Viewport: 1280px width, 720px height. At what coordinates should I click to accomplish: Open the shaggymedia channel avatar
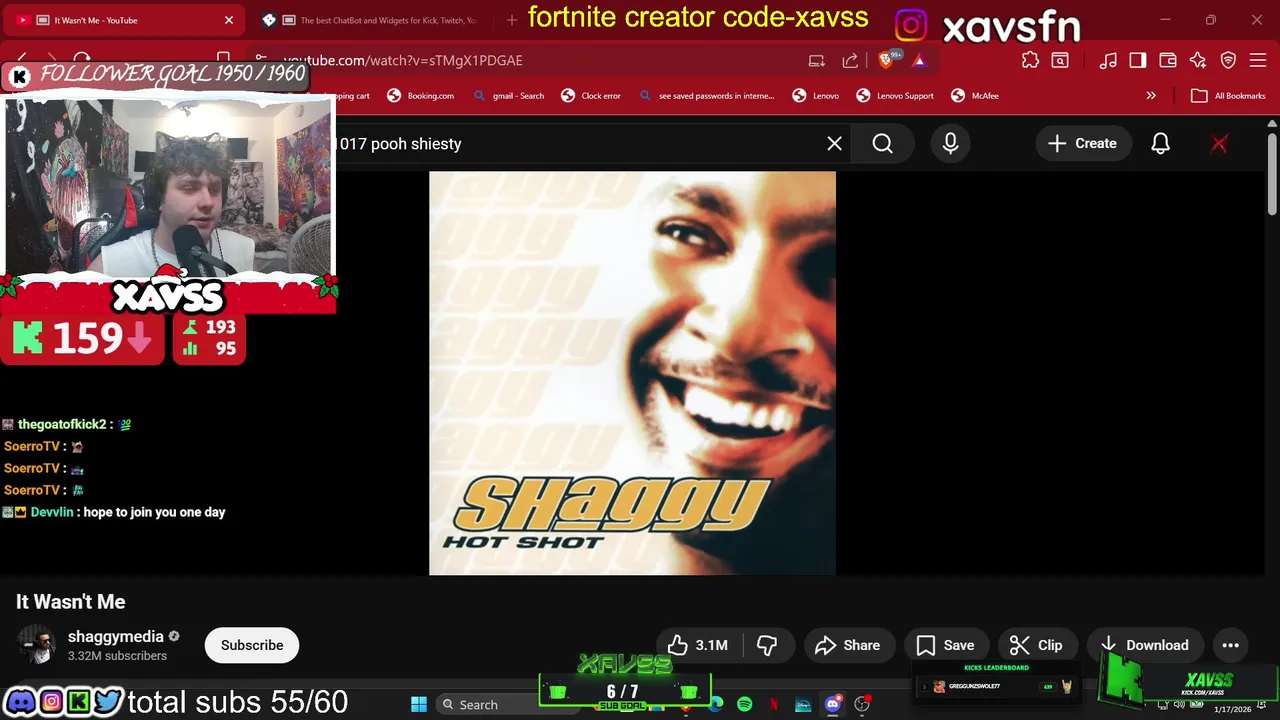36,645
